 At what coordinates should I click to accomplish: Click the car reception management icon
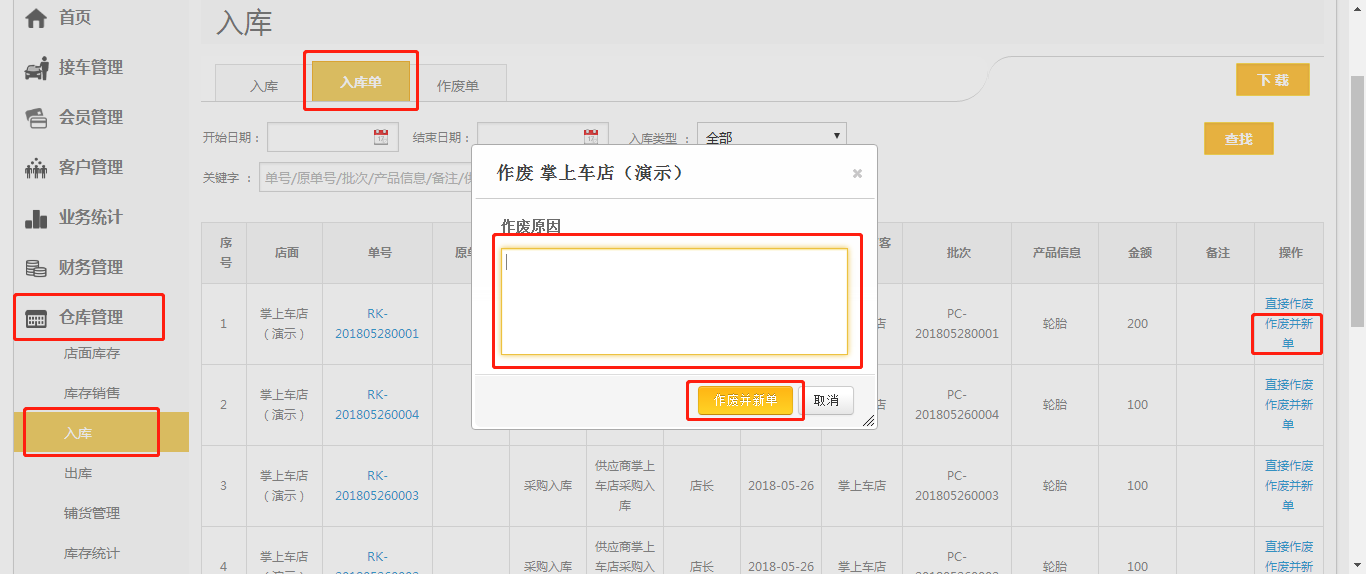36,68
